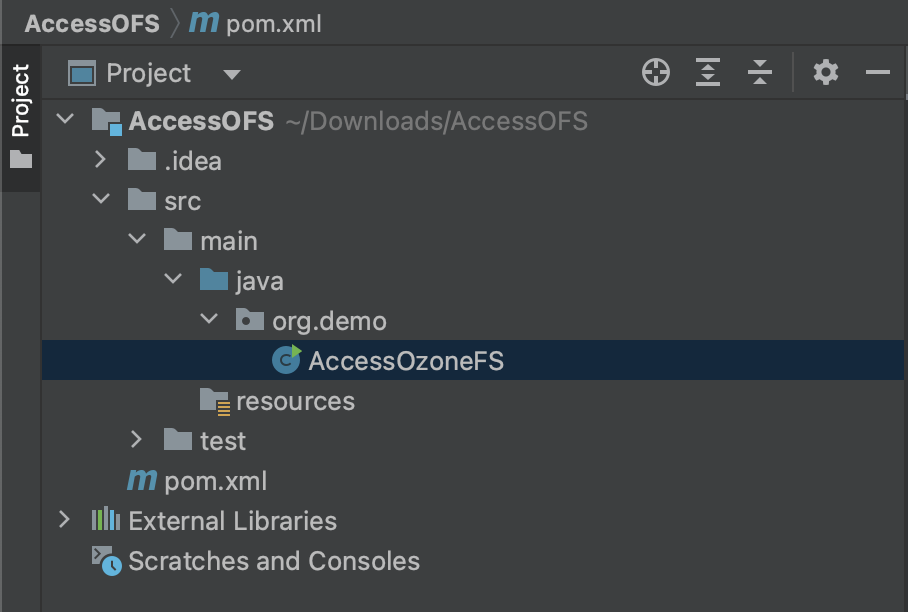Click the Hide Project panel icon
Screen dimensions: 908x612
coord(876,72)
